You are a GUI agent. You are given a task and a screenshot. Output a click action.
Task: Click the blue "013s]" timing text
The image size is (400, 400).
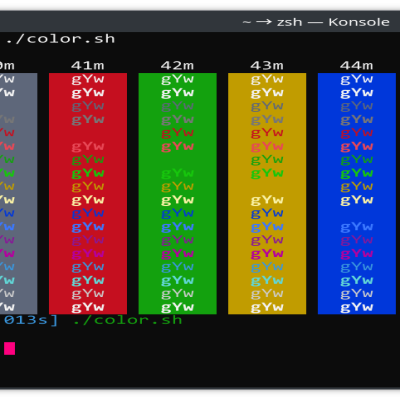31,320
